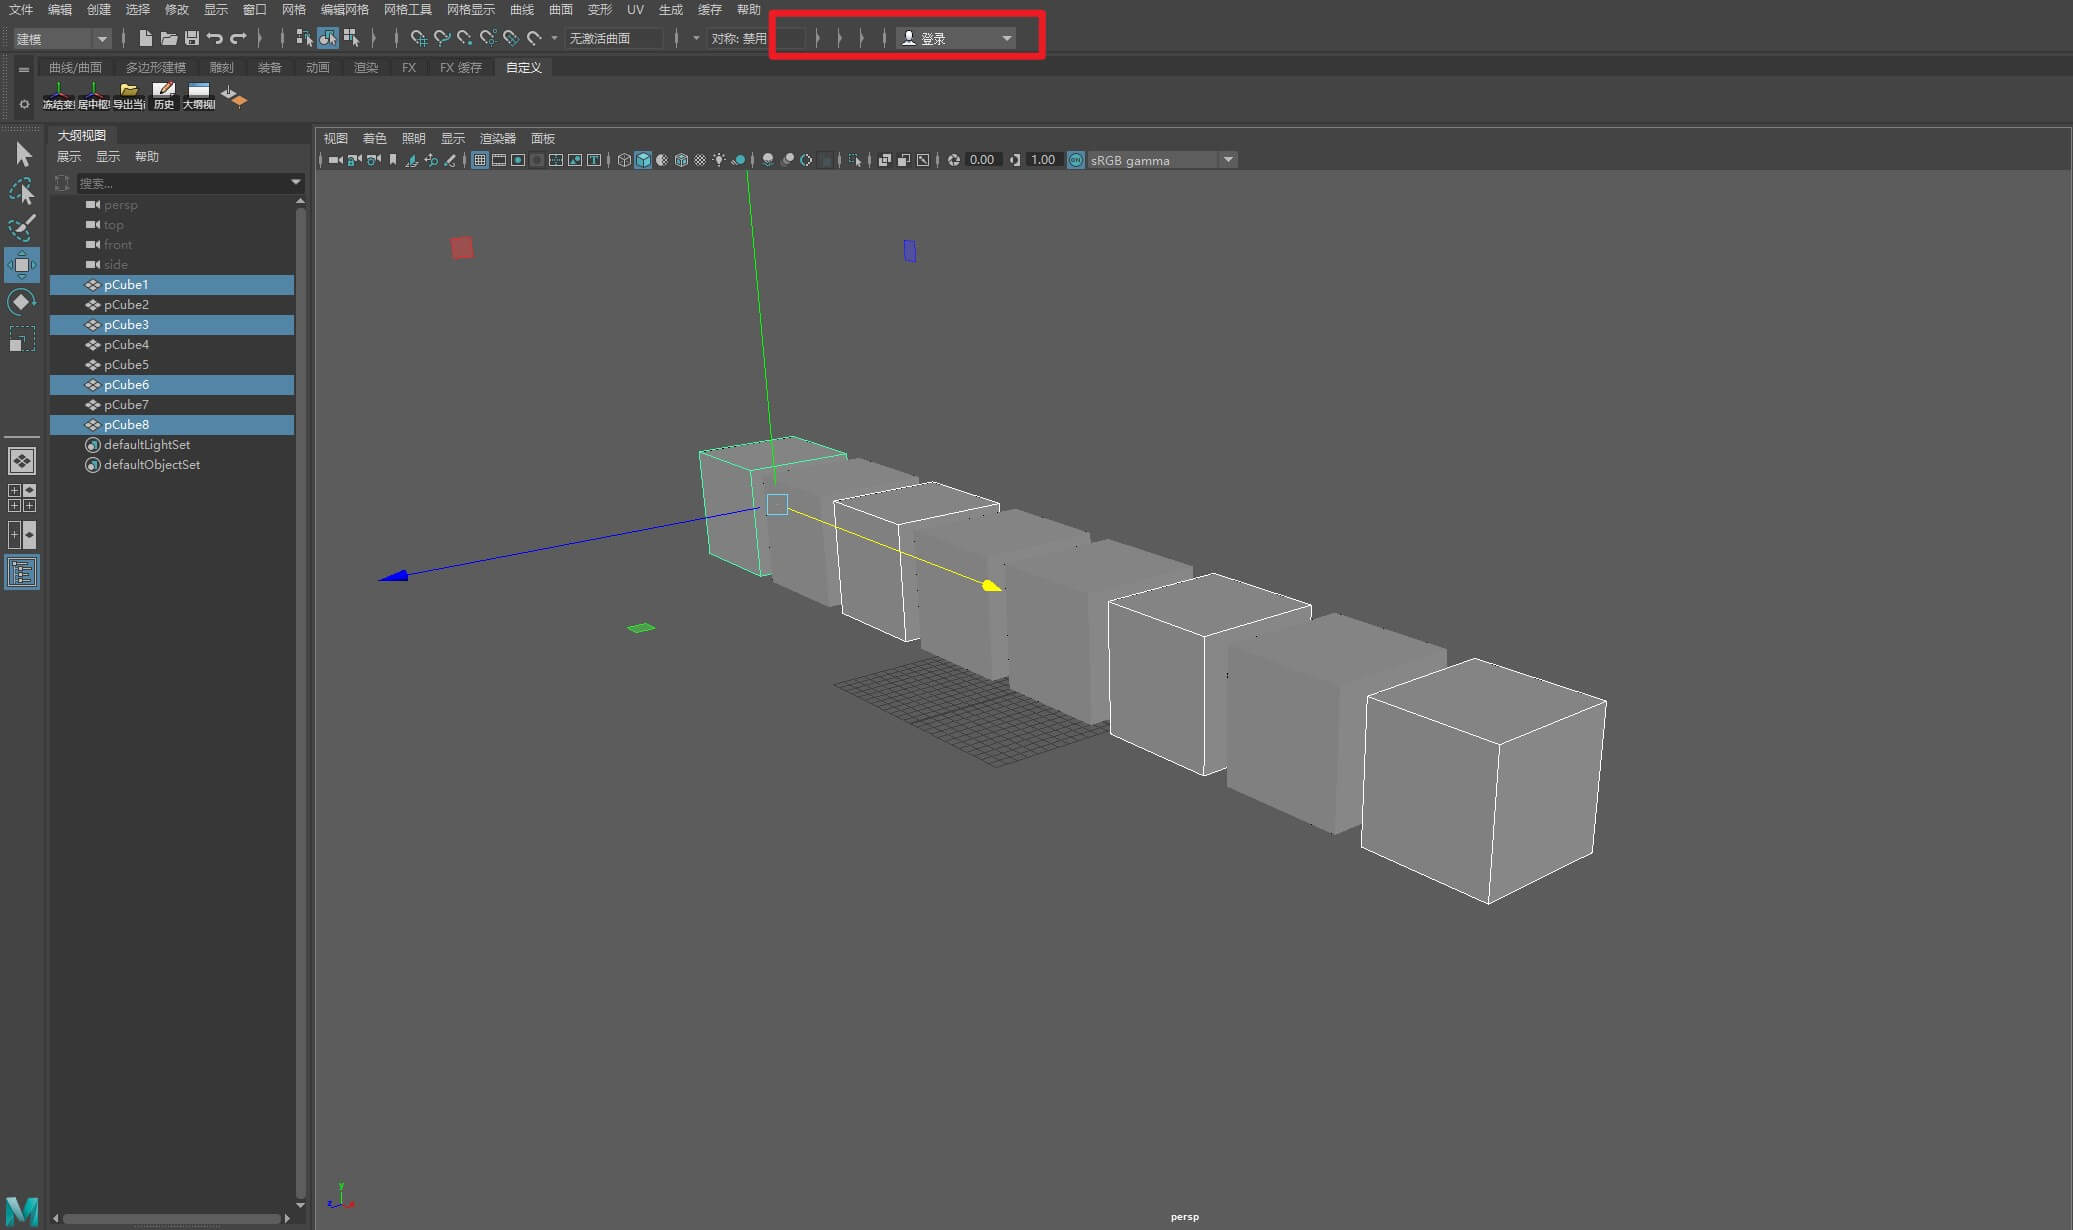Click the viewport select camera icon
This screenshot has height=1230, width=2073.
tap(336, 160)
